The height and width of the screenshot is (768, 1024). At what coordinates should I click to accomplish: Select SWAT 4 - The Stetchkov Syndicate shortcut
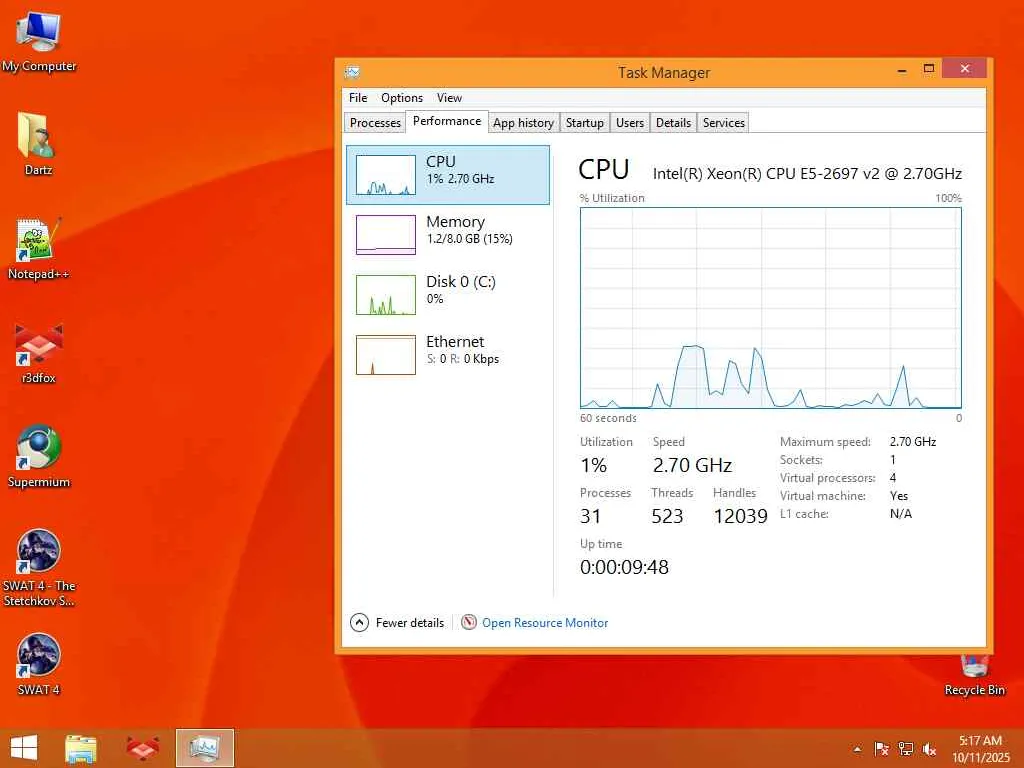coord(39,568)
